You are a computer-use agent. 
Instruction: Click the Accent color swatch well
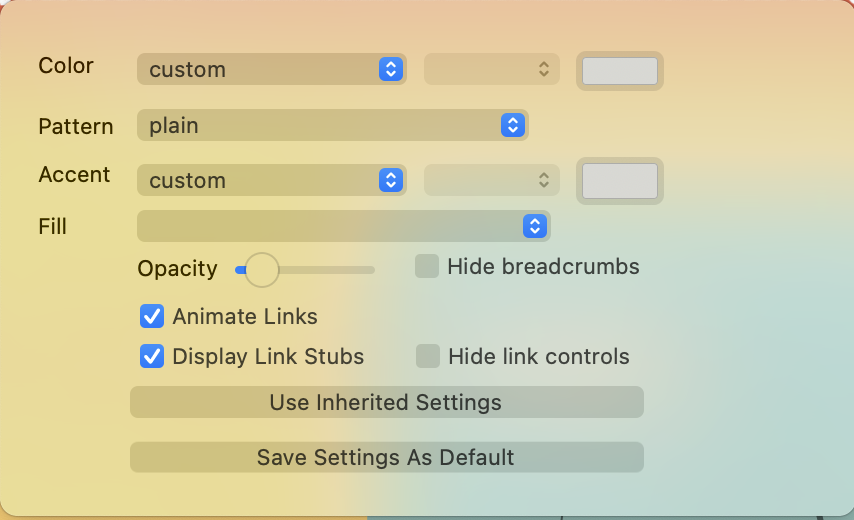[x=620, y=181]
